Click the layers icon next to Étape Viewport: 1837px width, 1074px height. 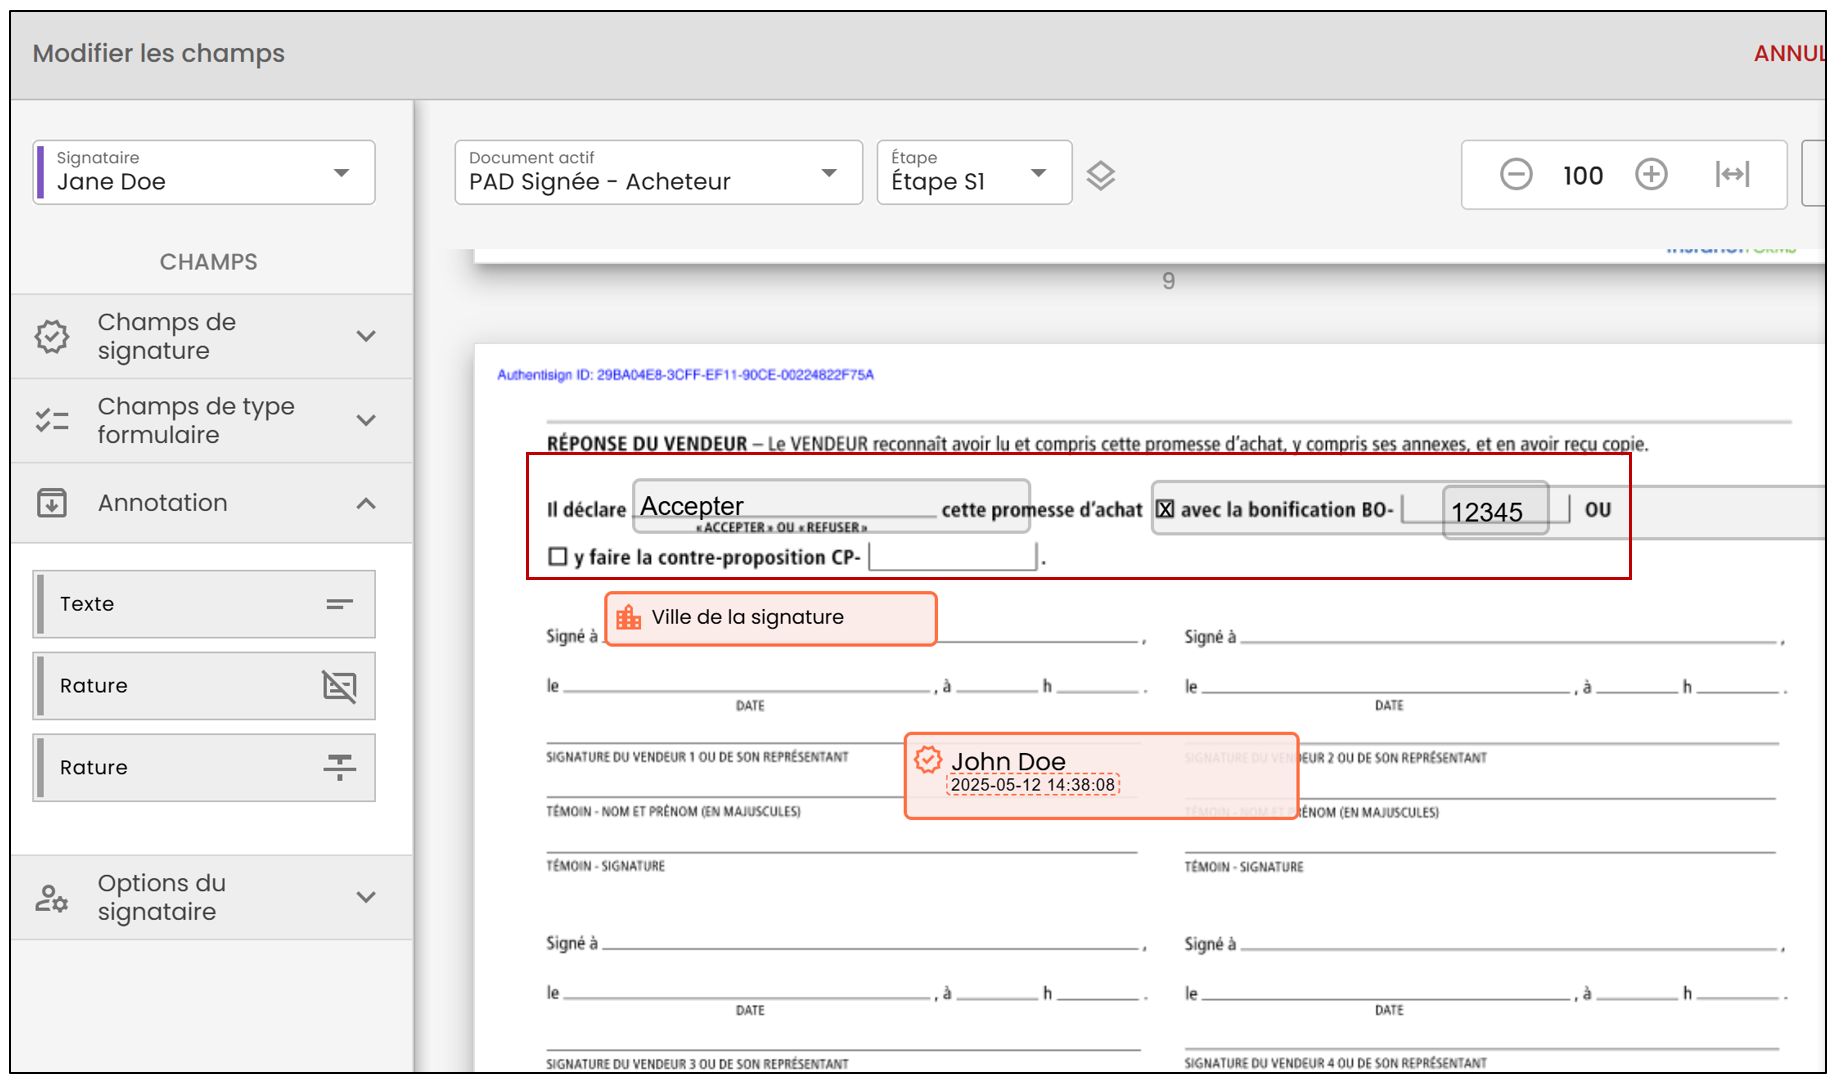point(1100,175)
